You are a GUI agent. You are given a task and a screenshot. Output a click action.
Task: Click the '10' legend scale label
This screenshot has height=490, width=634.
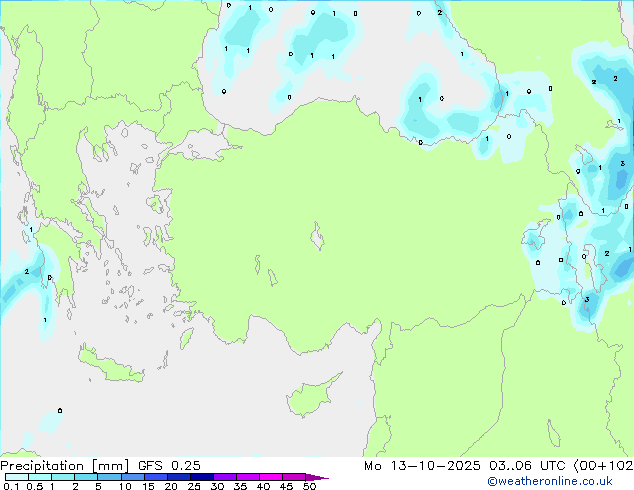click(125, 486)
